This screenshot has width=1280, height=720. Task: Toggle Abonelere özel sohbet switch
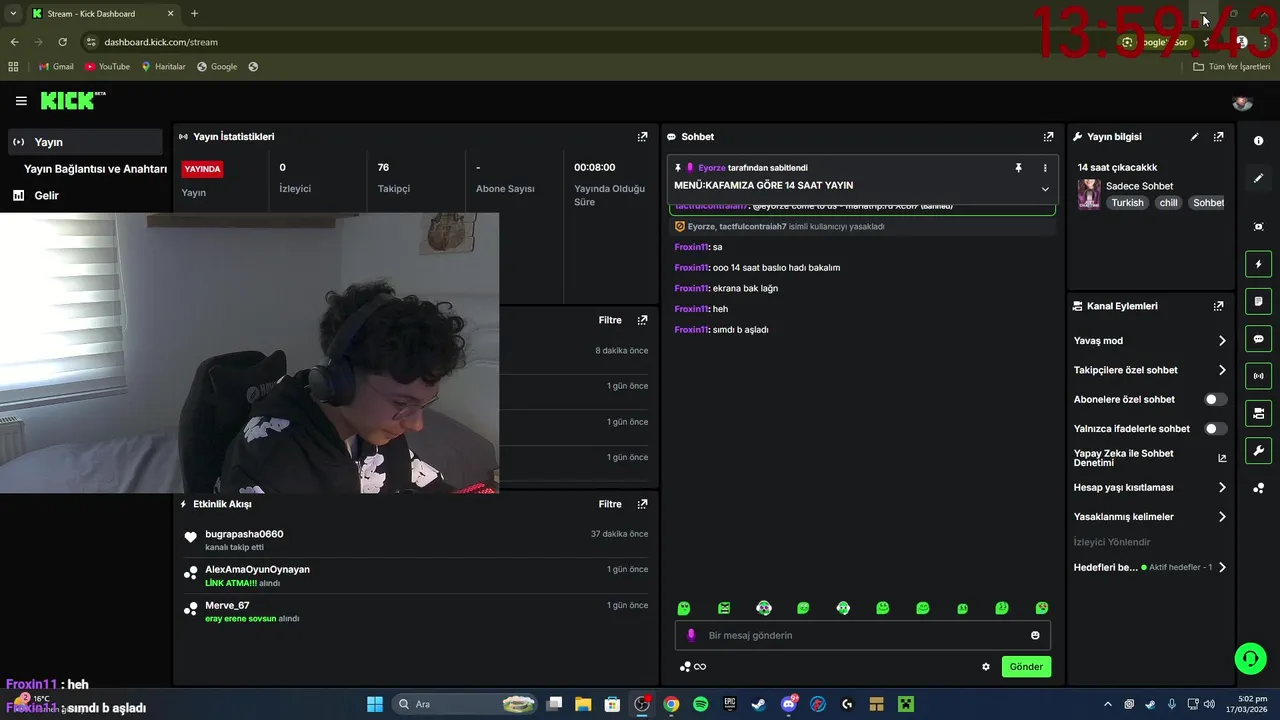pyautogui.click(x=1215, y=399)
